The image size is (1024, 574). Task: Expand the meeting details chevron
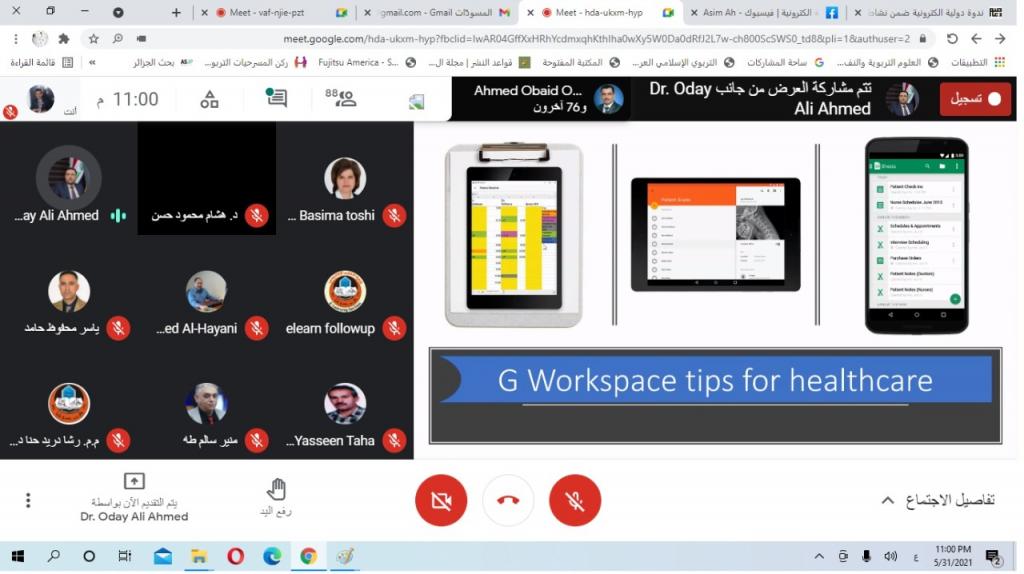click(886, 500)
